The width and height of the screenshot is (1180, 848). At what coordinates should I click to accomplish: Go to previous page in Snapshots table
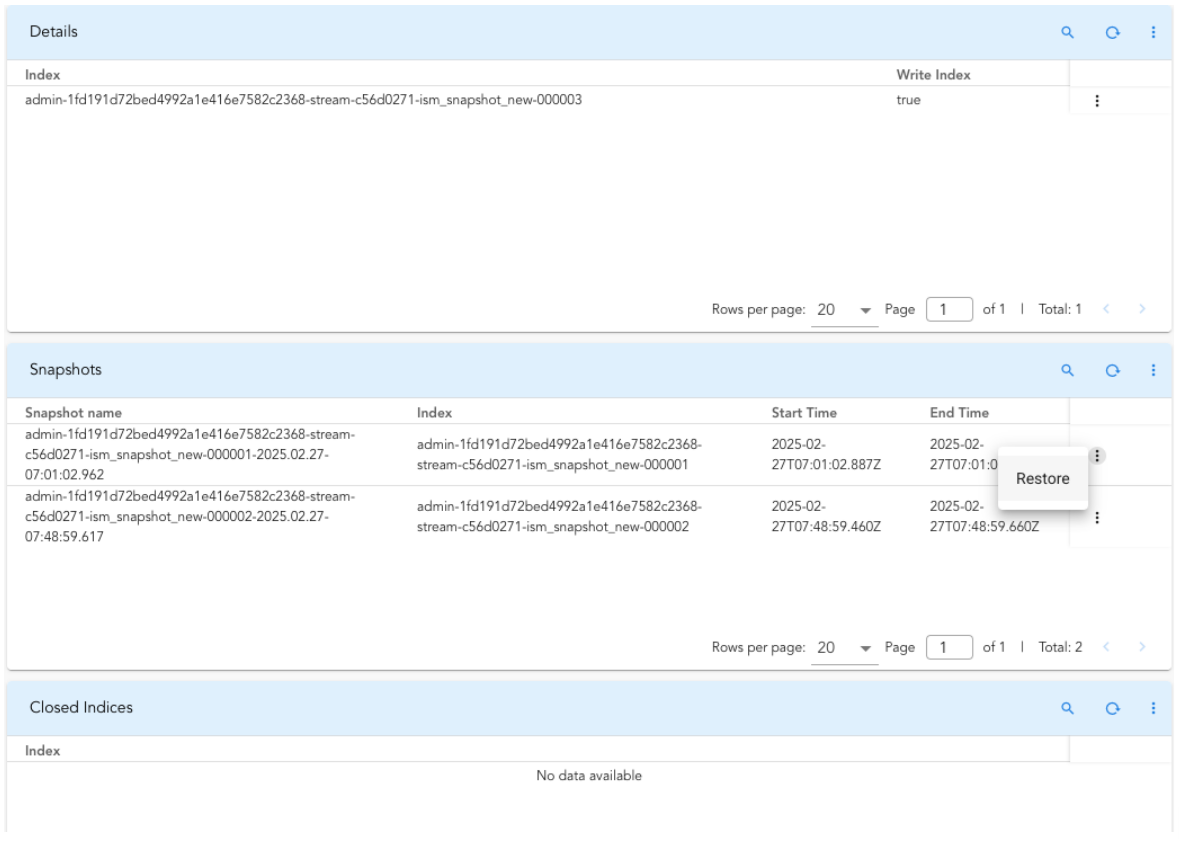pos(1105,648)
